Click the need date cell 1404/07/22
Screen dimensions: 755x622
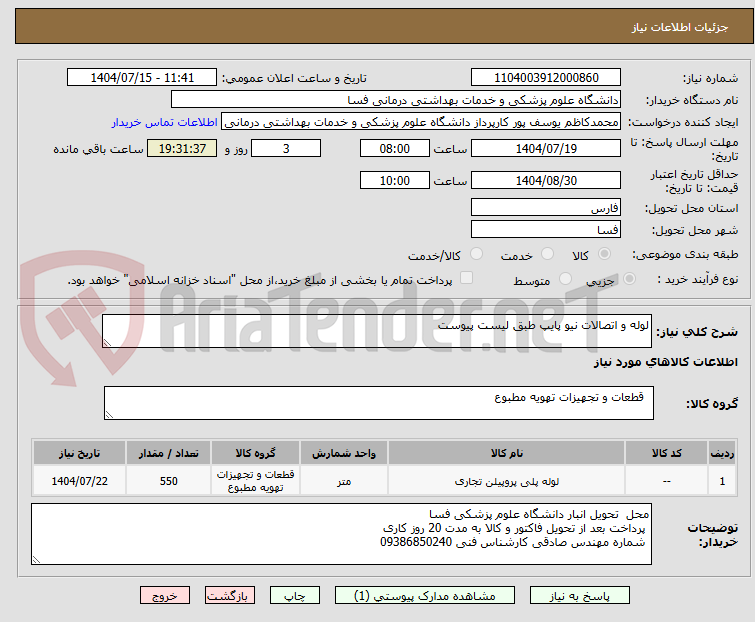(79, 481)
